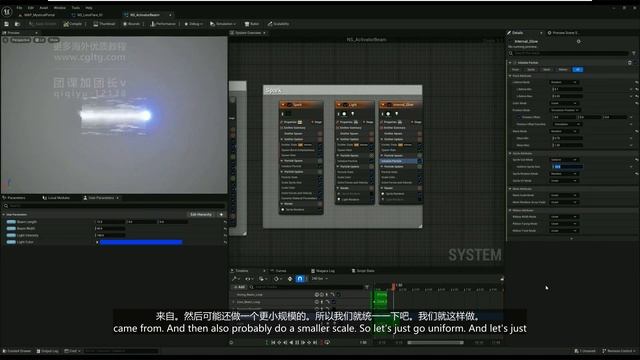Open the File menu
This screenshot has width=640, height=360.
[x=19, y=8]
